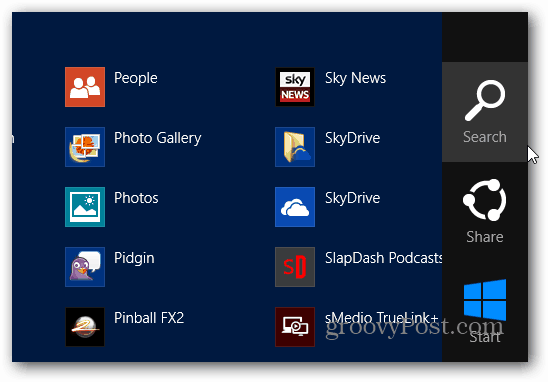Open SkyDrive desktop folder icon
Viewport: 559px width, 382px height.
pyautogui.click(x=295, y=147)
